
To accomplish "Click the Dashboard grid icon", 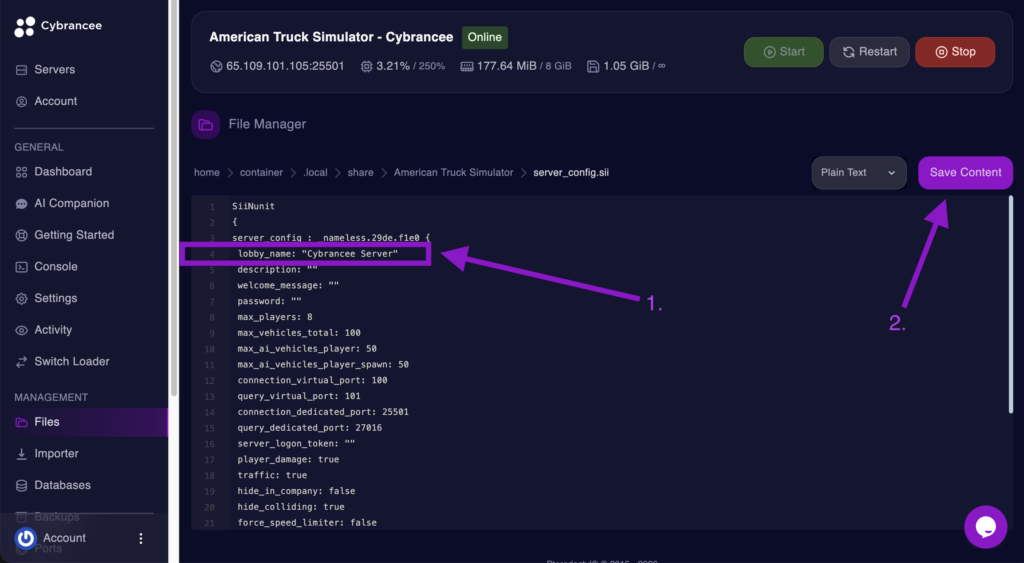I will [x=22, y=172].
